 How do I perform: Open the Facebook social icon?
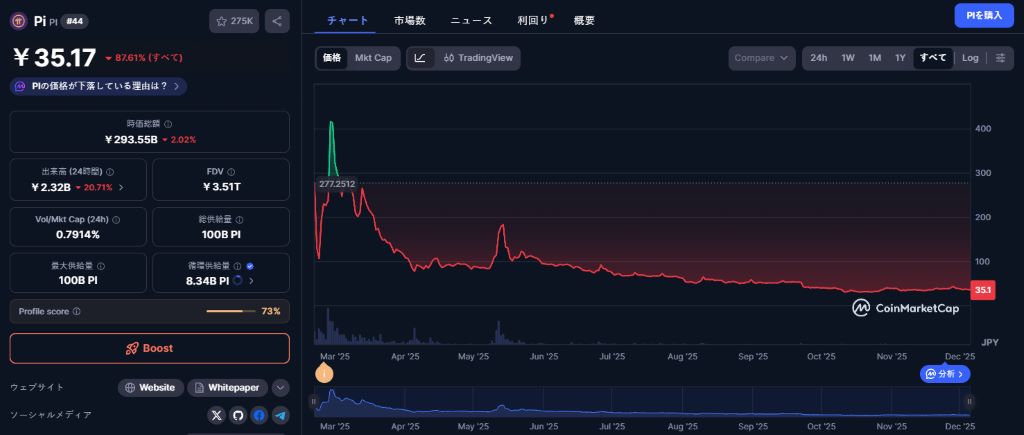259,415
